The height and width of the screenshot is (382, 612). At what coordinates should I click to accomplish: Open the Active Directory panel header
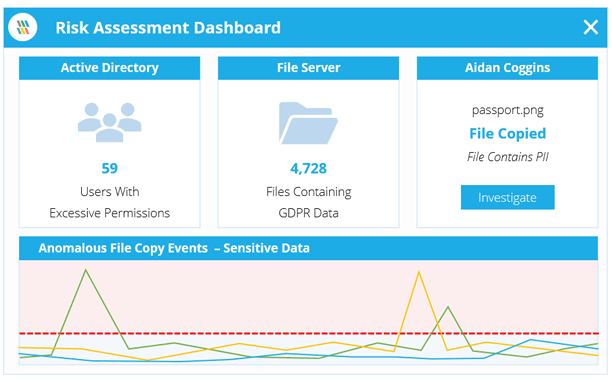(110, 68)
